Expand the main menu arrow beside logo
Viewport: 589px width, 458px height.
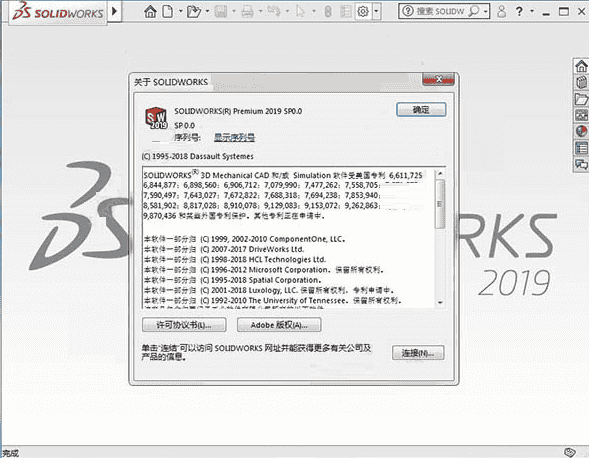(x=115, y=11)
